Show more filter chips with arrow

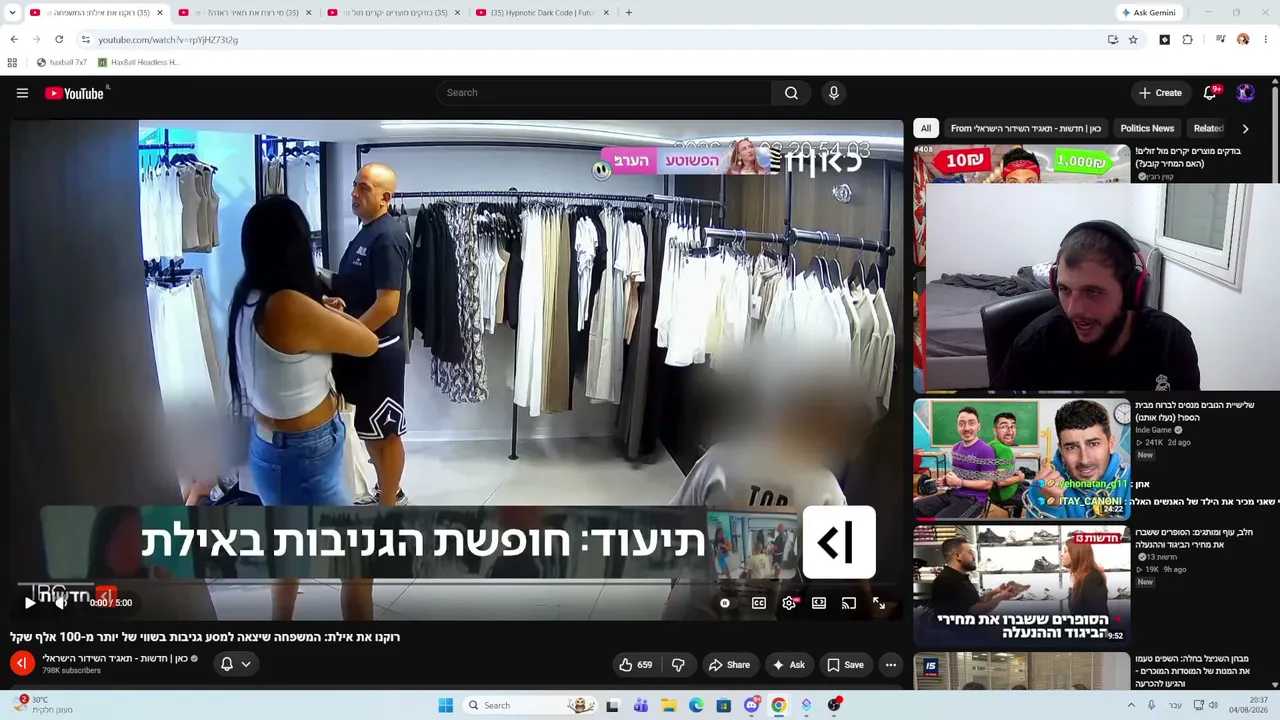click(1245, 128)
